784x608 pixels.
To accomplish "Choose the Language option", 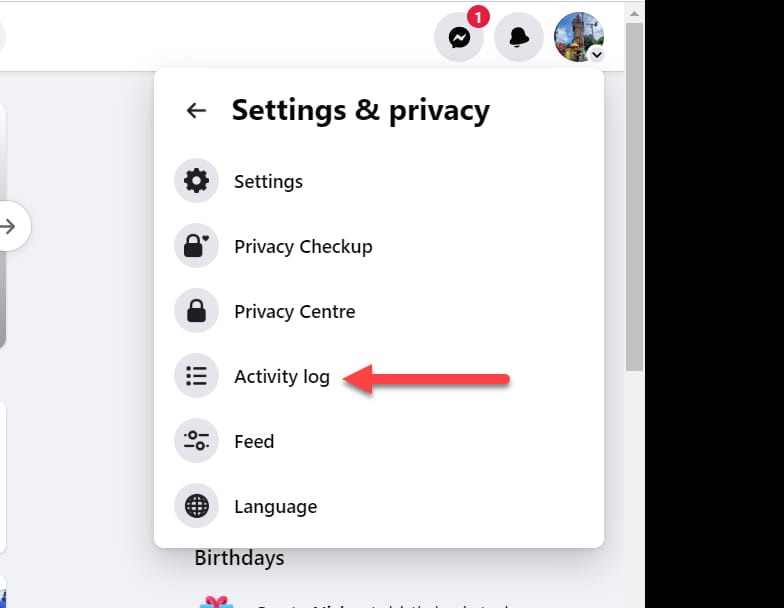I will coord(378,506).
